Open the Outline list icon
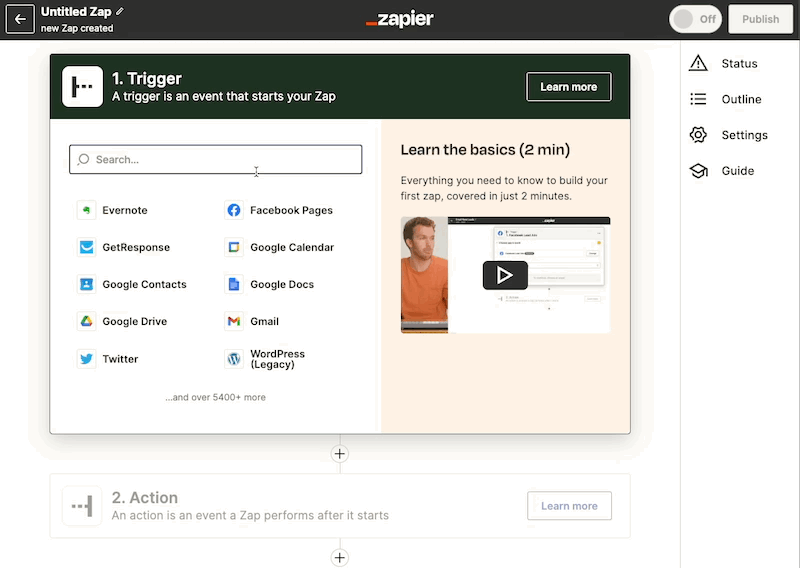 (x=698, y=99)
